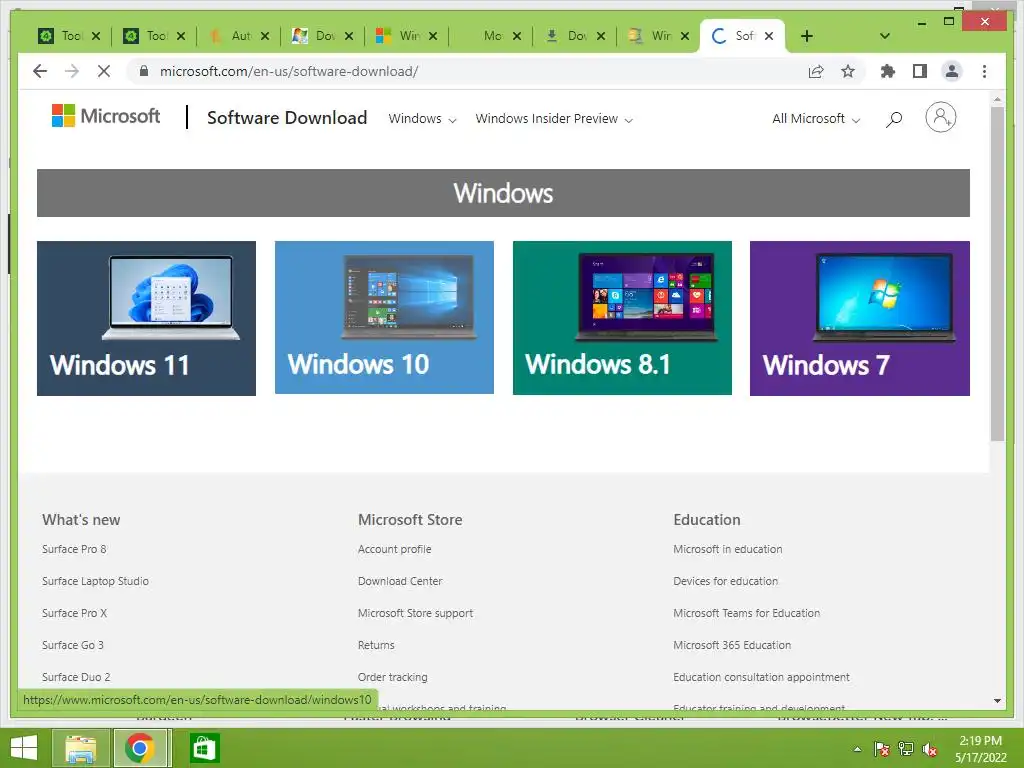This screenshot has width=1024, height=768.
Task: Close the Aut tab
Action: [264, 36]
